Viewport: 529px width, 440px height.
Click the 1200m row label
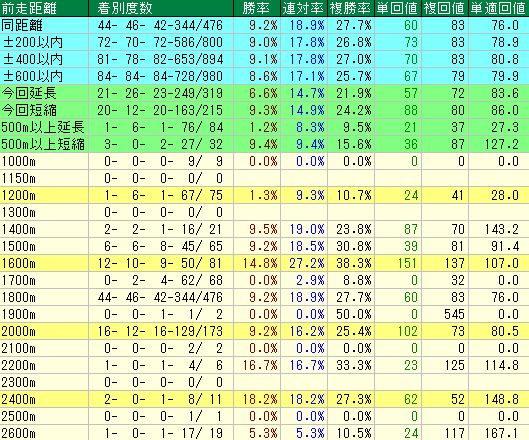coord(19,195)
